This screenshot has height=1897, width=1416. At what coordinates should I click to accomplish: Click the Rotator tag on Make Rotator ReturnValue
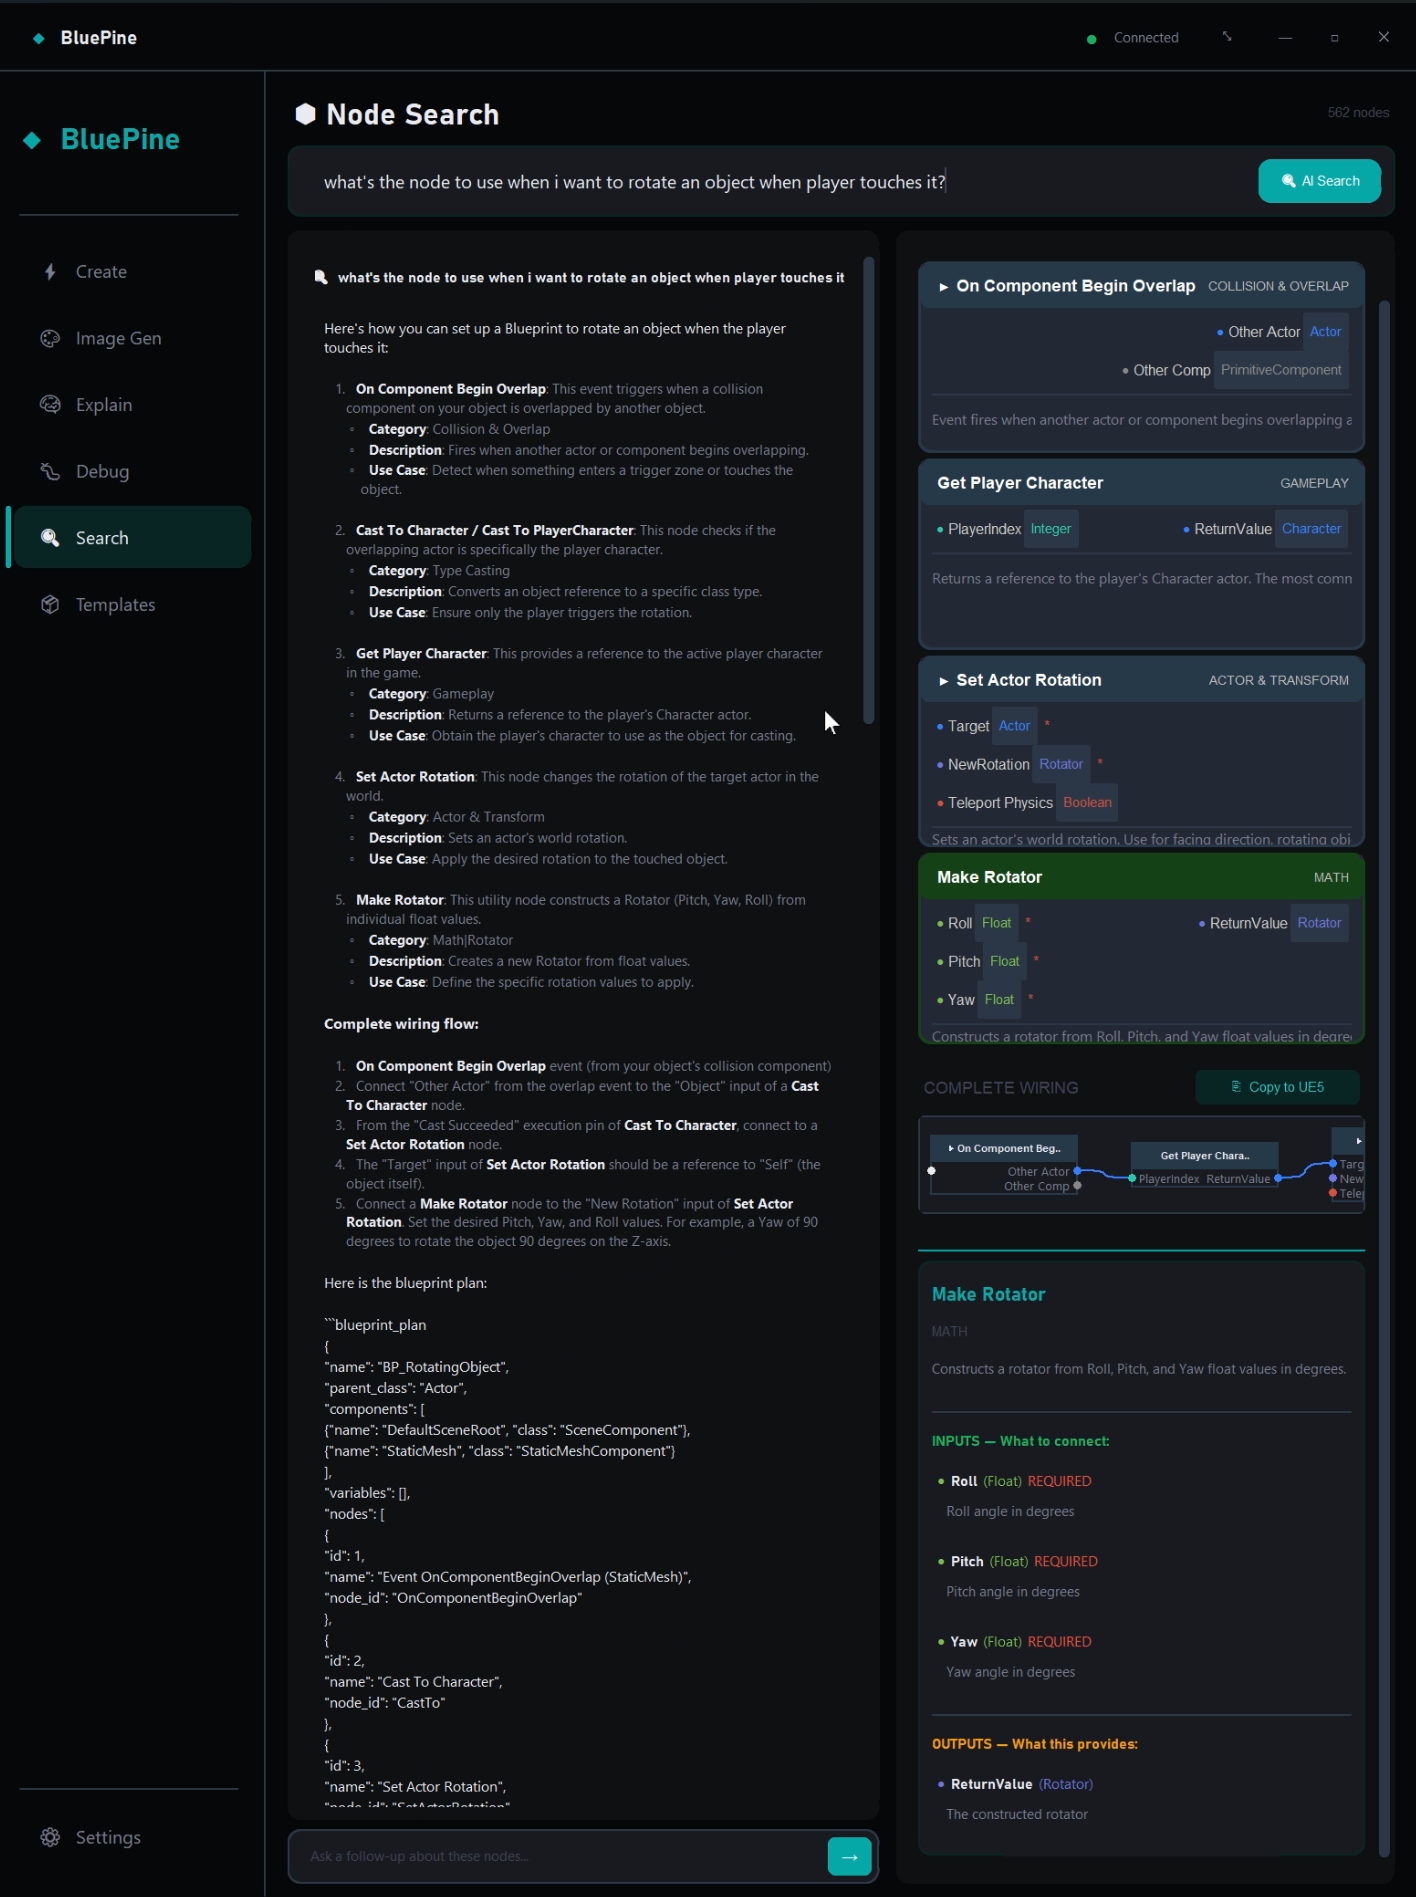[x=1319, y=923]
